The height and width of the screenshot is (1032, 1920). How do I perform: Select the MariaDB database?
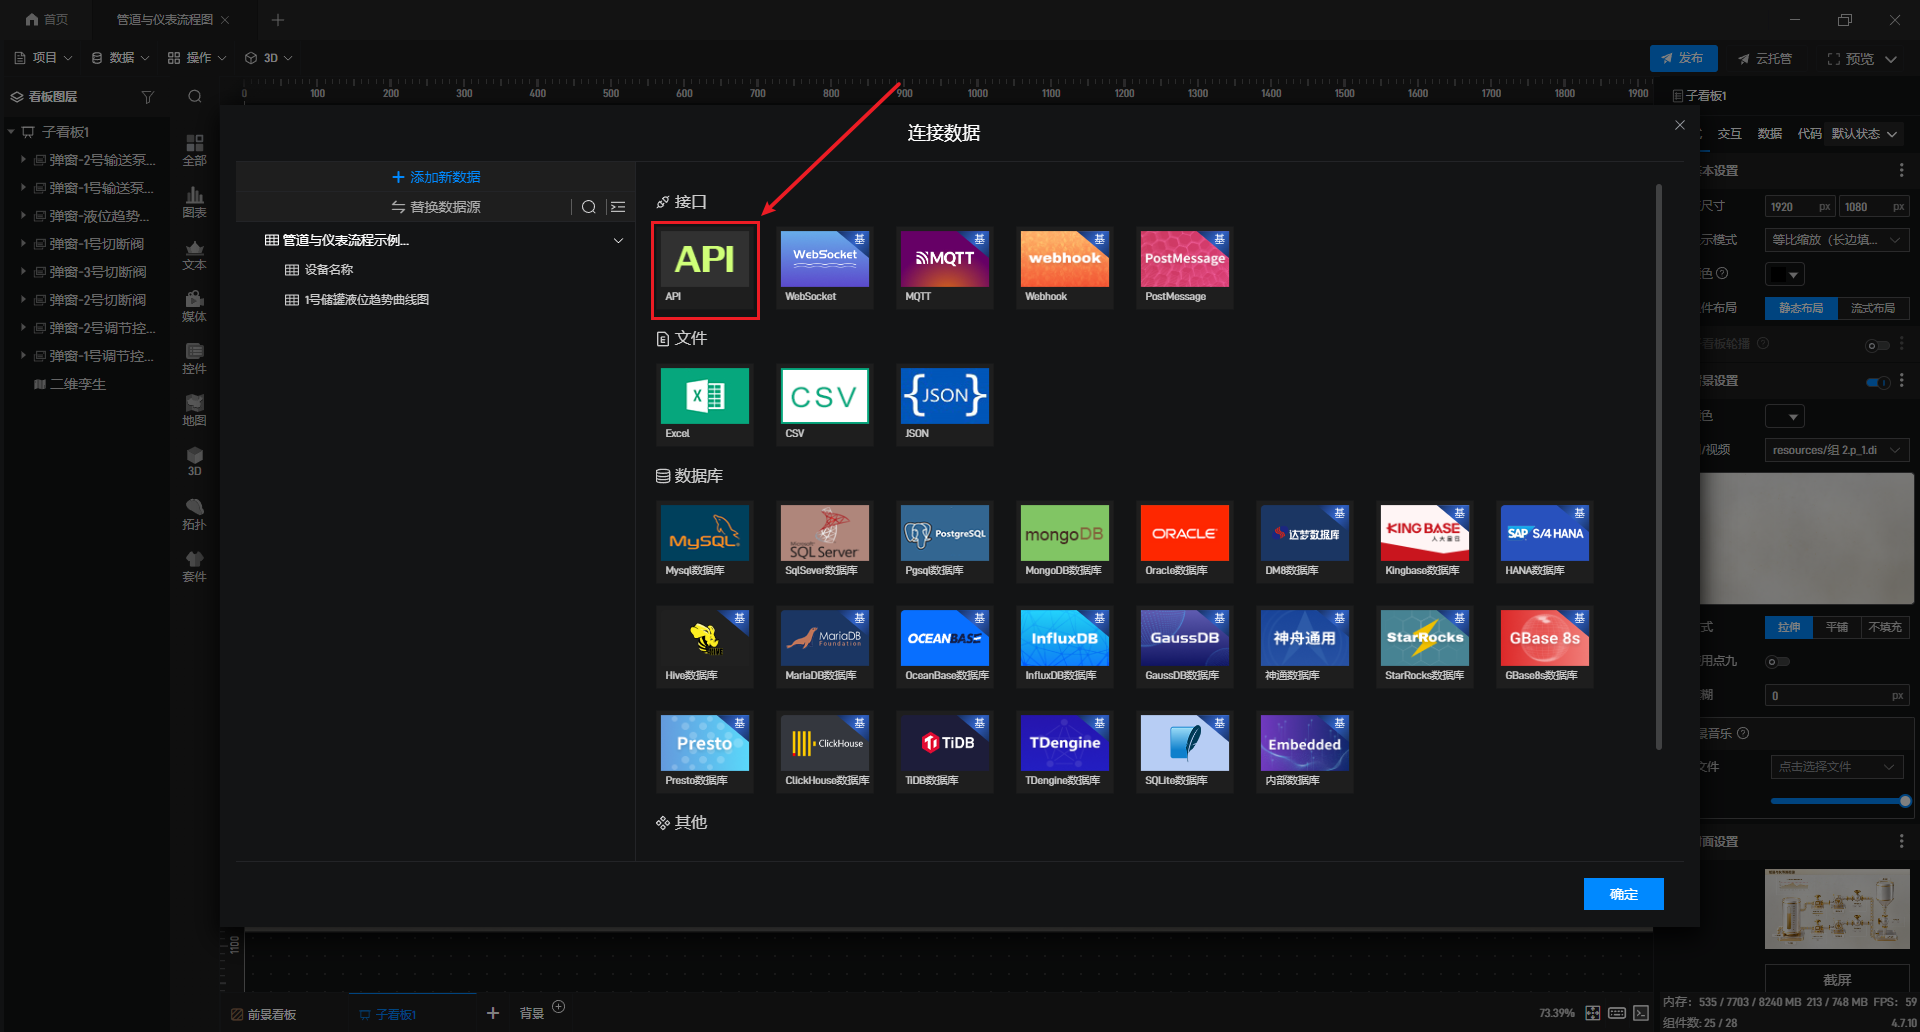pos(825,647)
